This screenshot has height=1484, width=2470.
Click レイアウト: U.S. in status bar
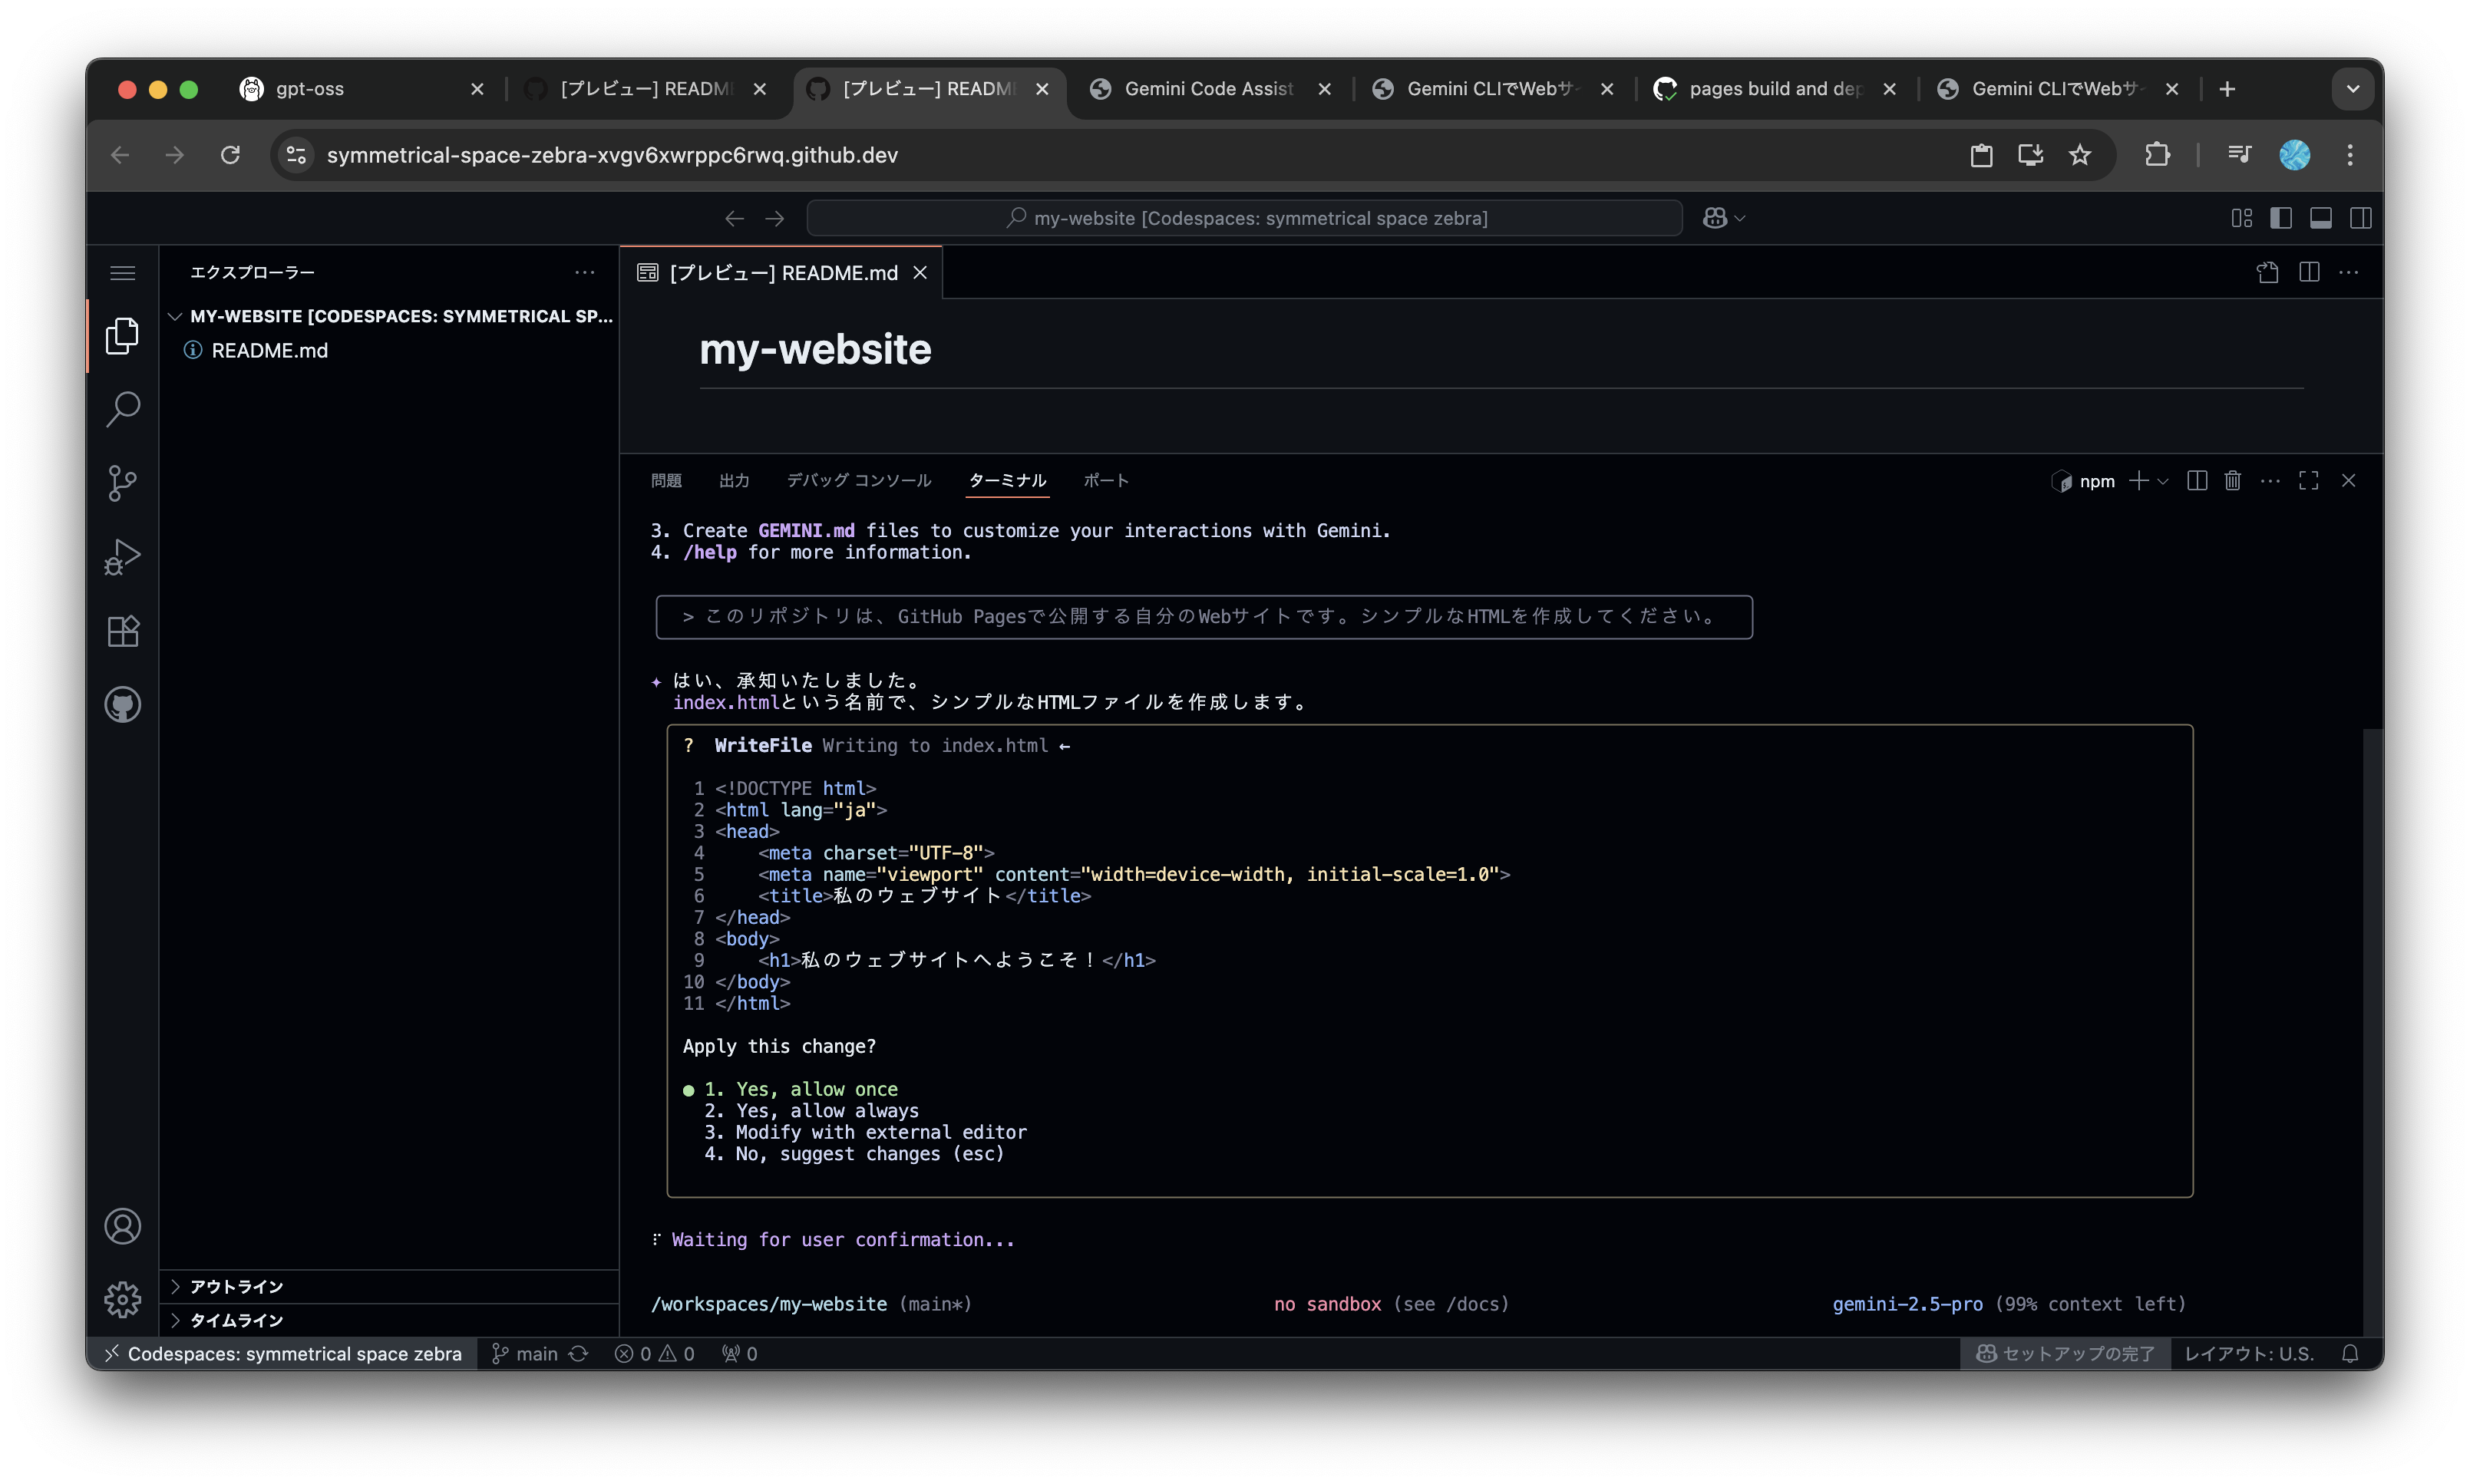[2250, 1354]
